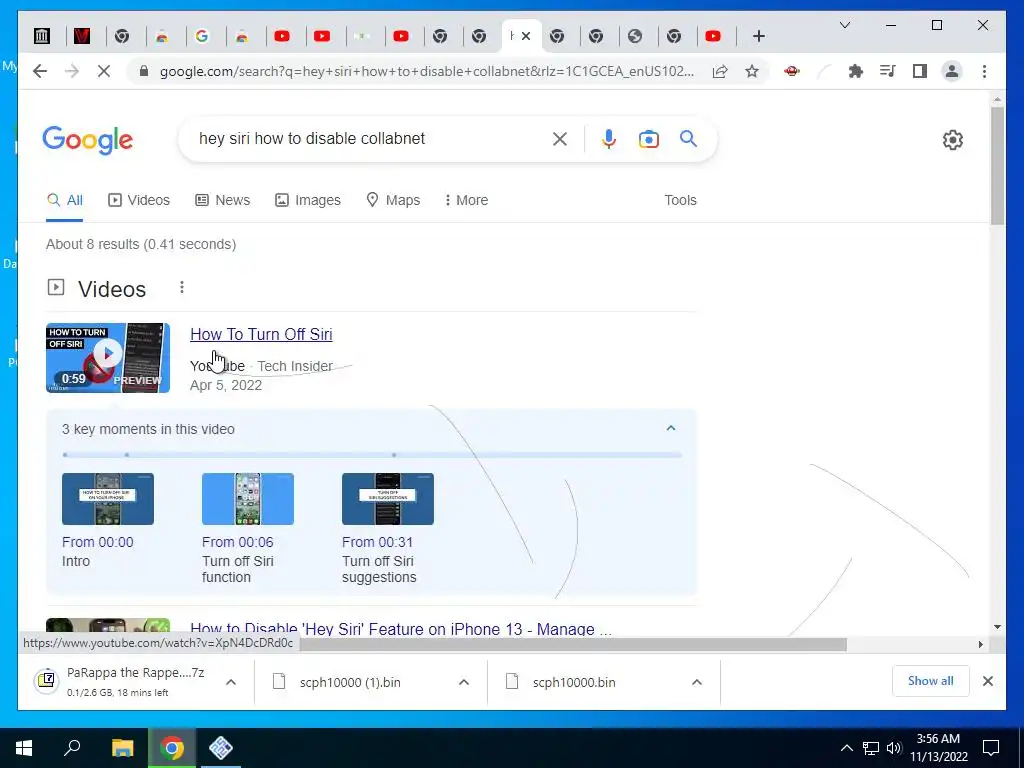Click the page vertical scrollbar thumb
Viewport: 1024px width, 768px height.
click(997, 165)
